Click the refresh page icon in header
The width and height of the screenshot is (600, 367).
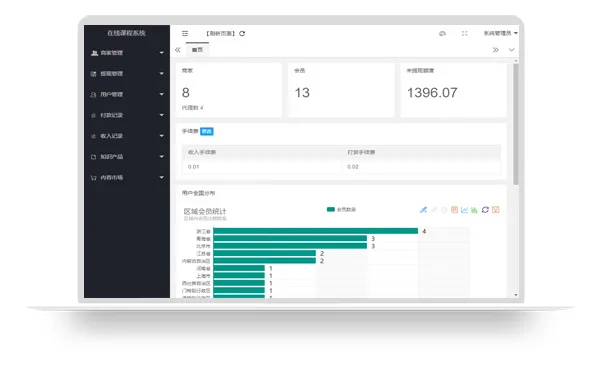(x=242, y=34)
